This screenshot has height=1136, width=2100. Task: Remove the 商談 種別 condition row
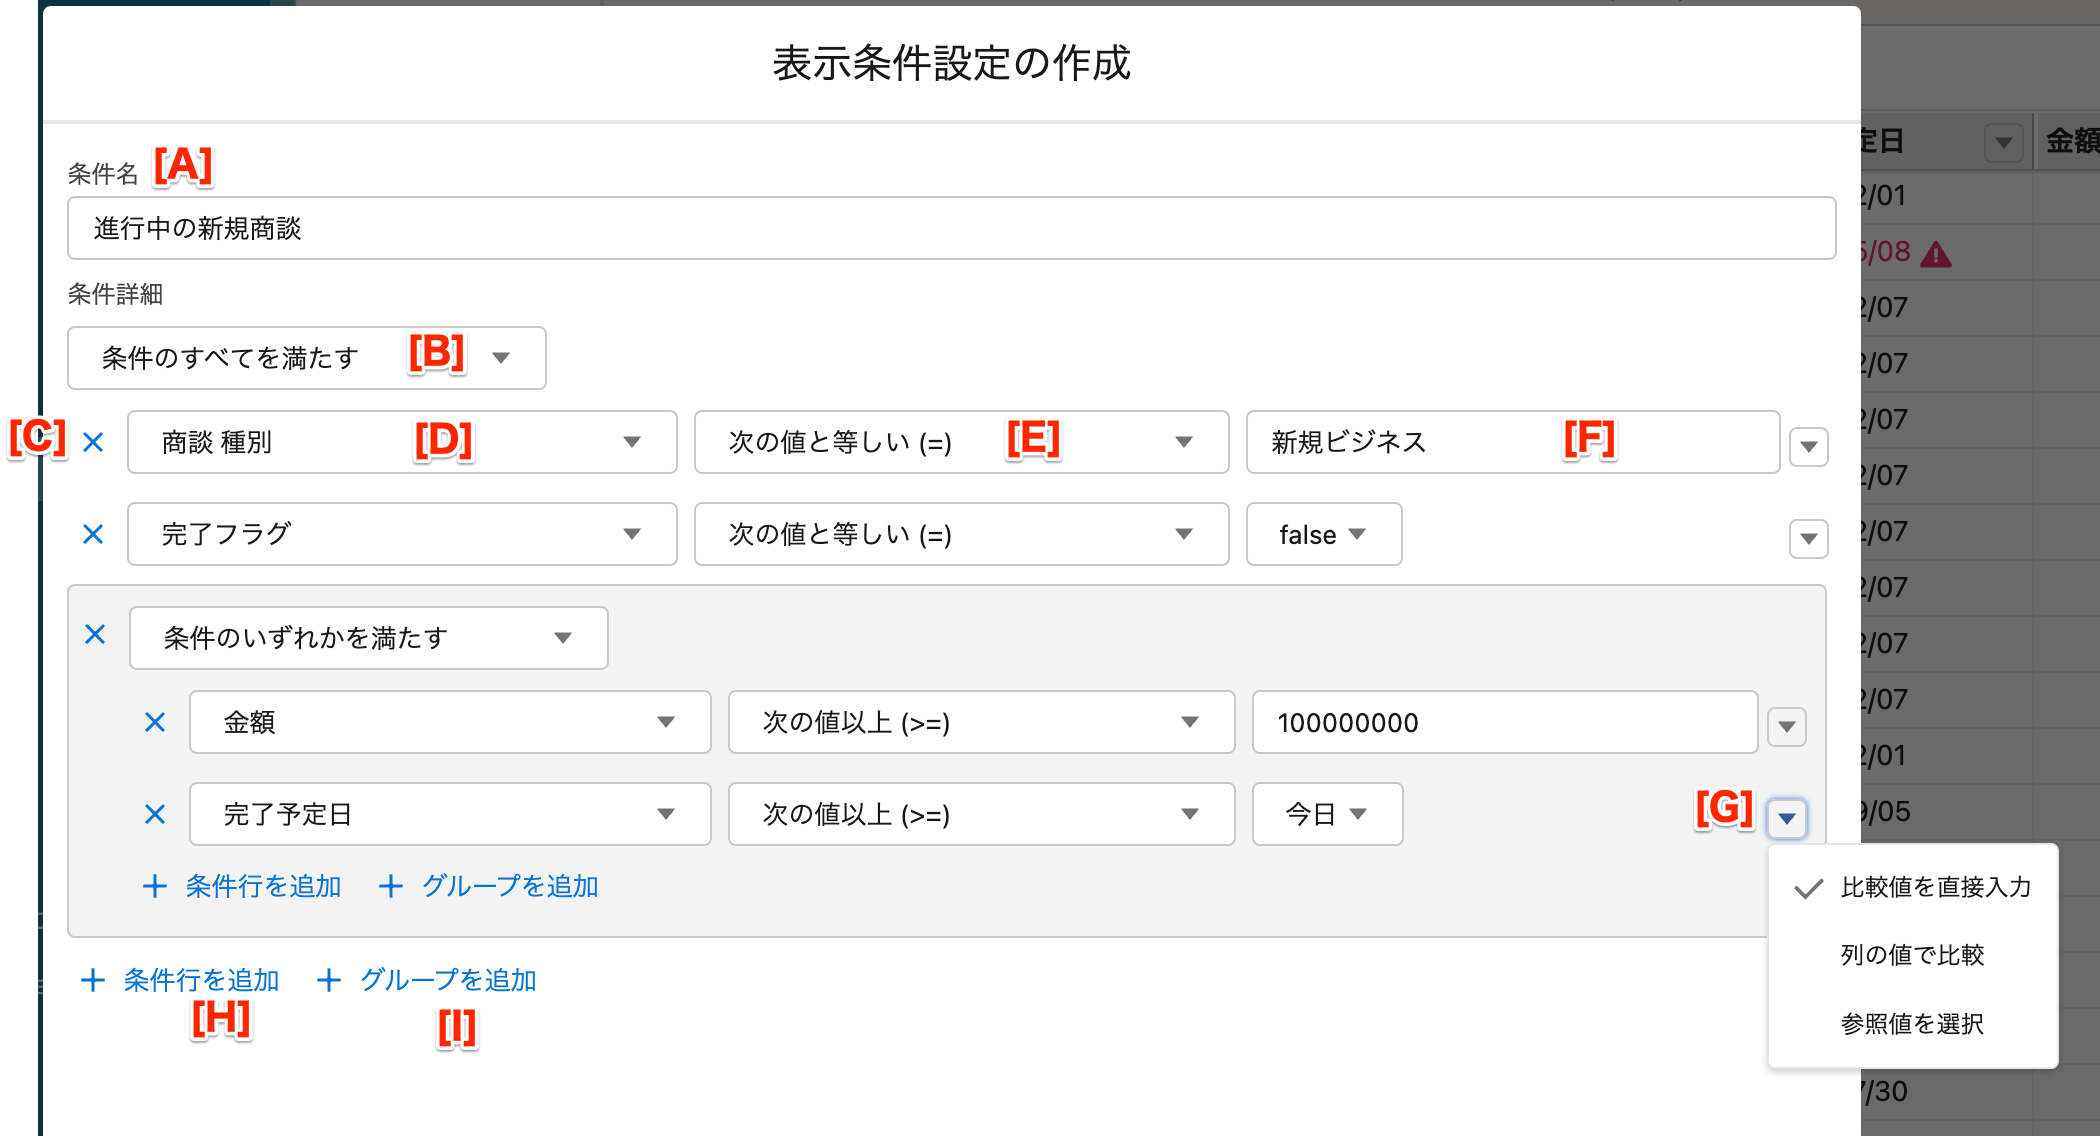coord(93,442)
